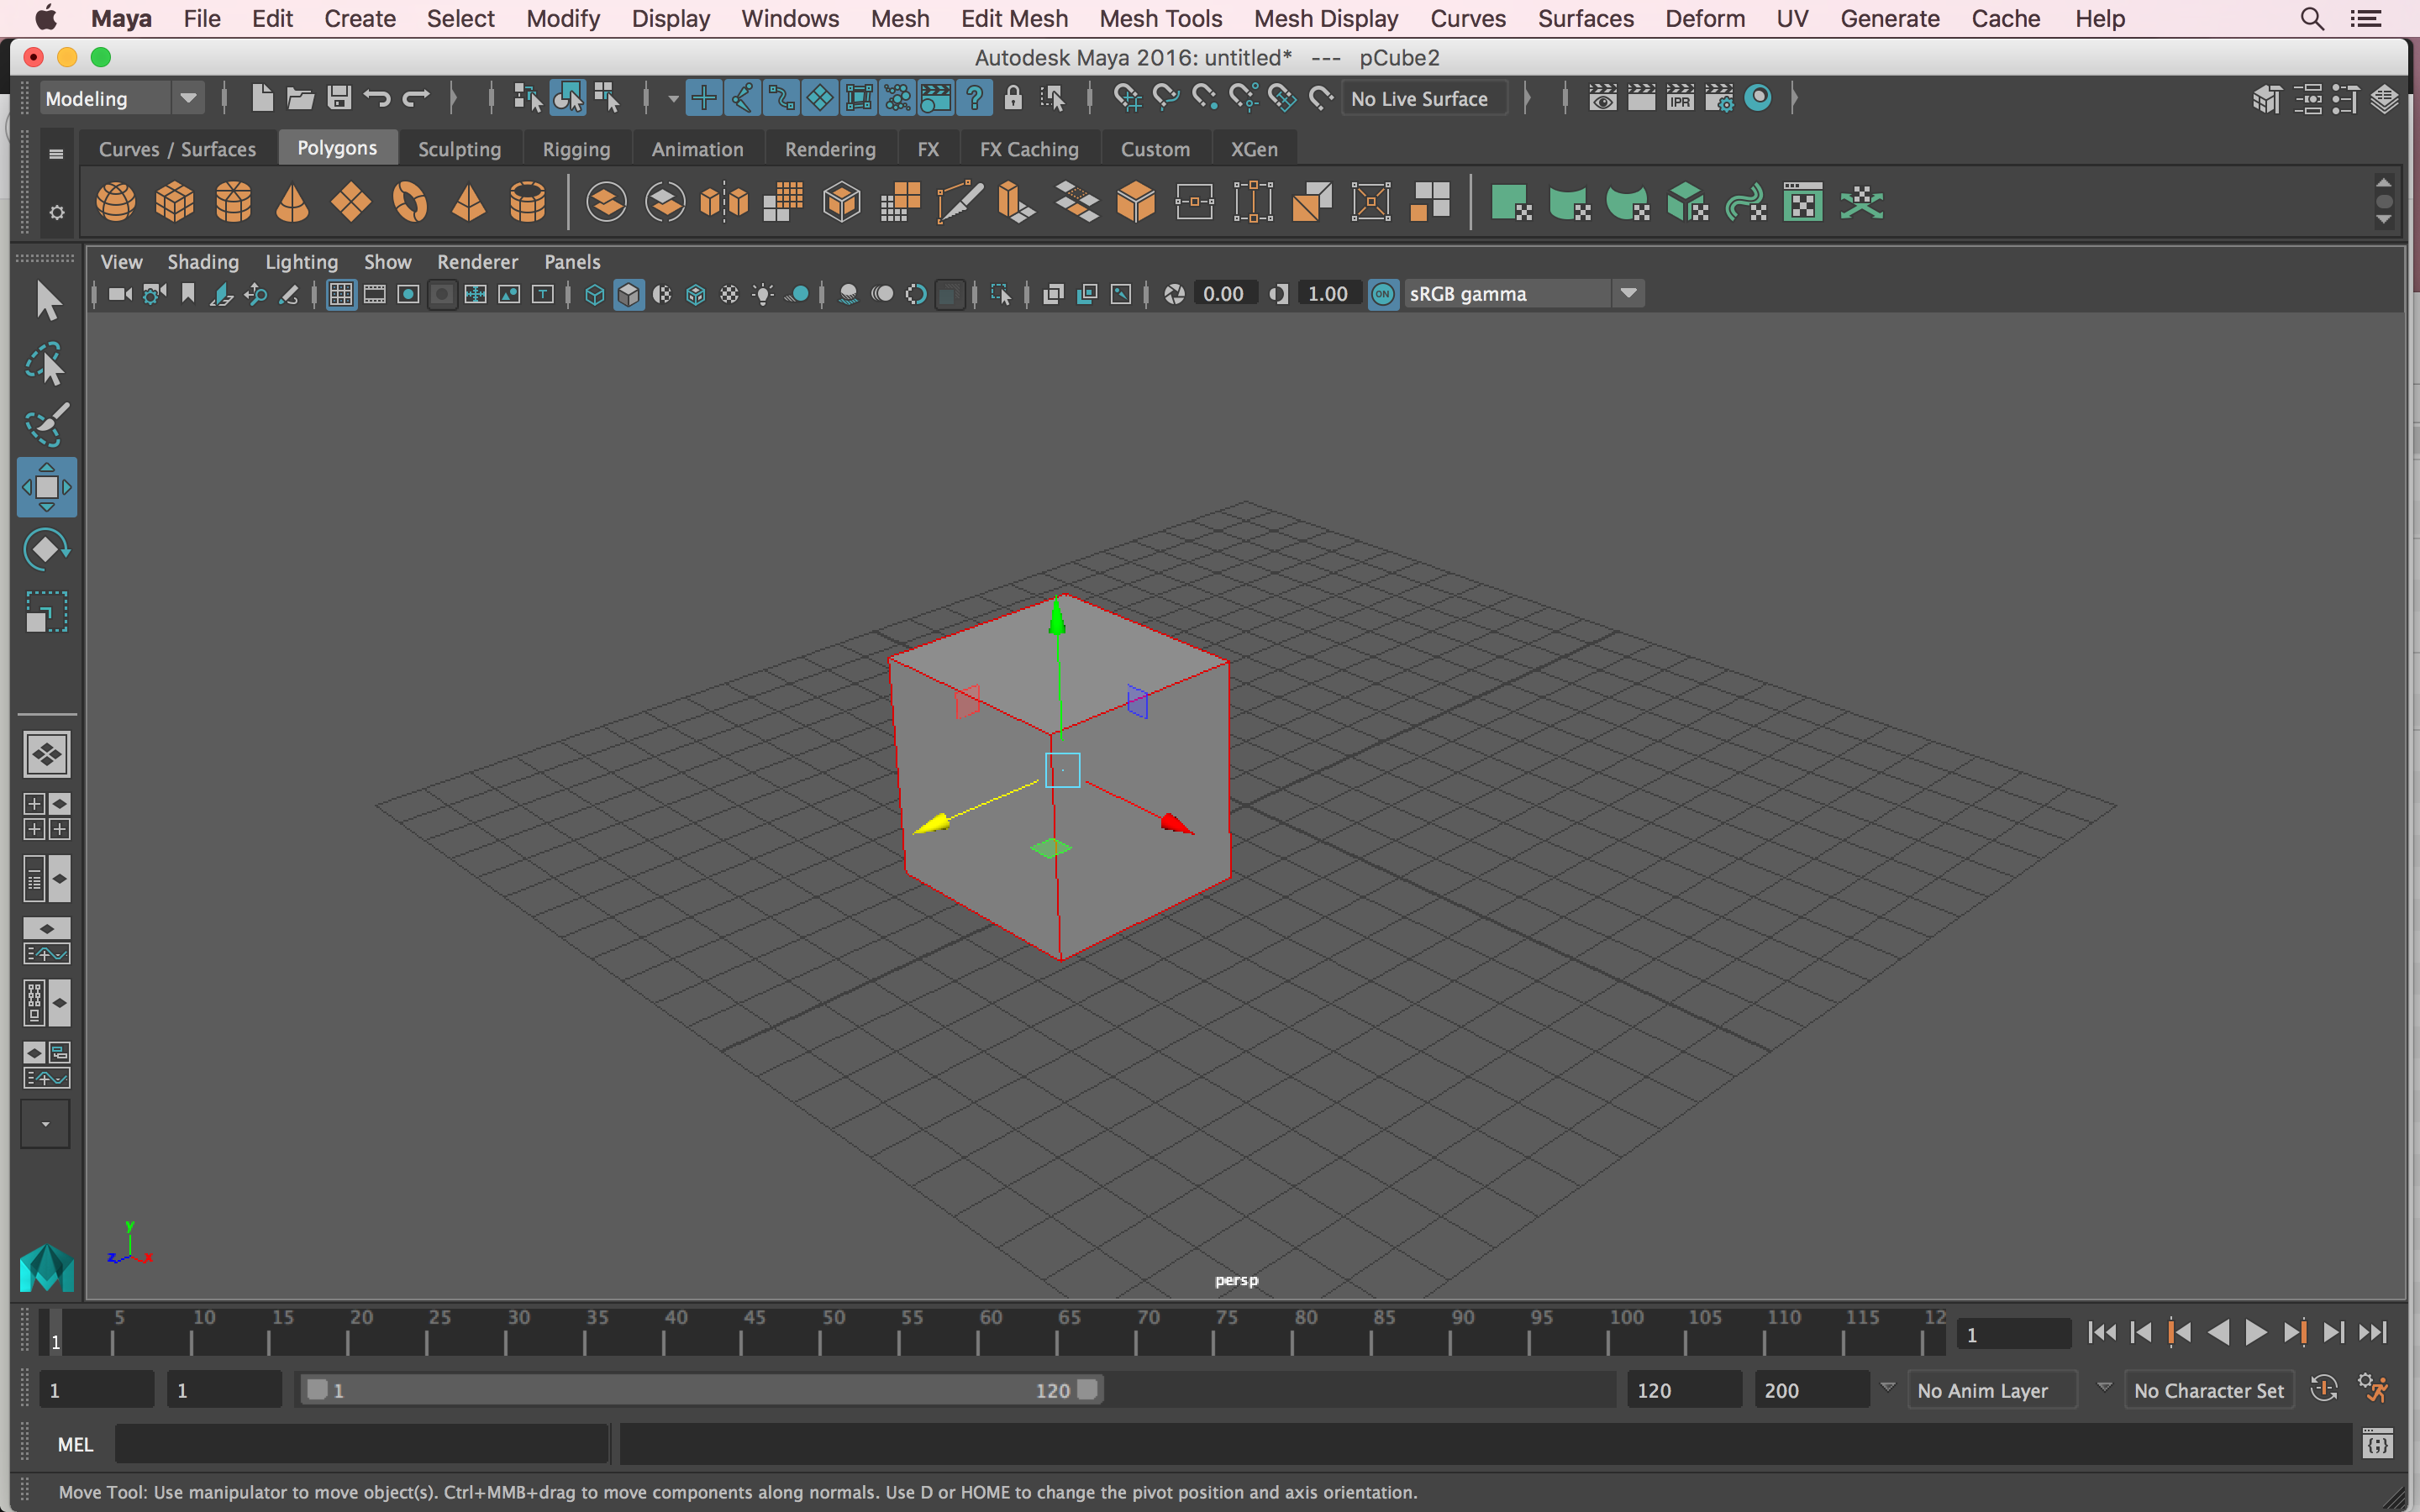Play the animation forwards

point(2256,1333)
